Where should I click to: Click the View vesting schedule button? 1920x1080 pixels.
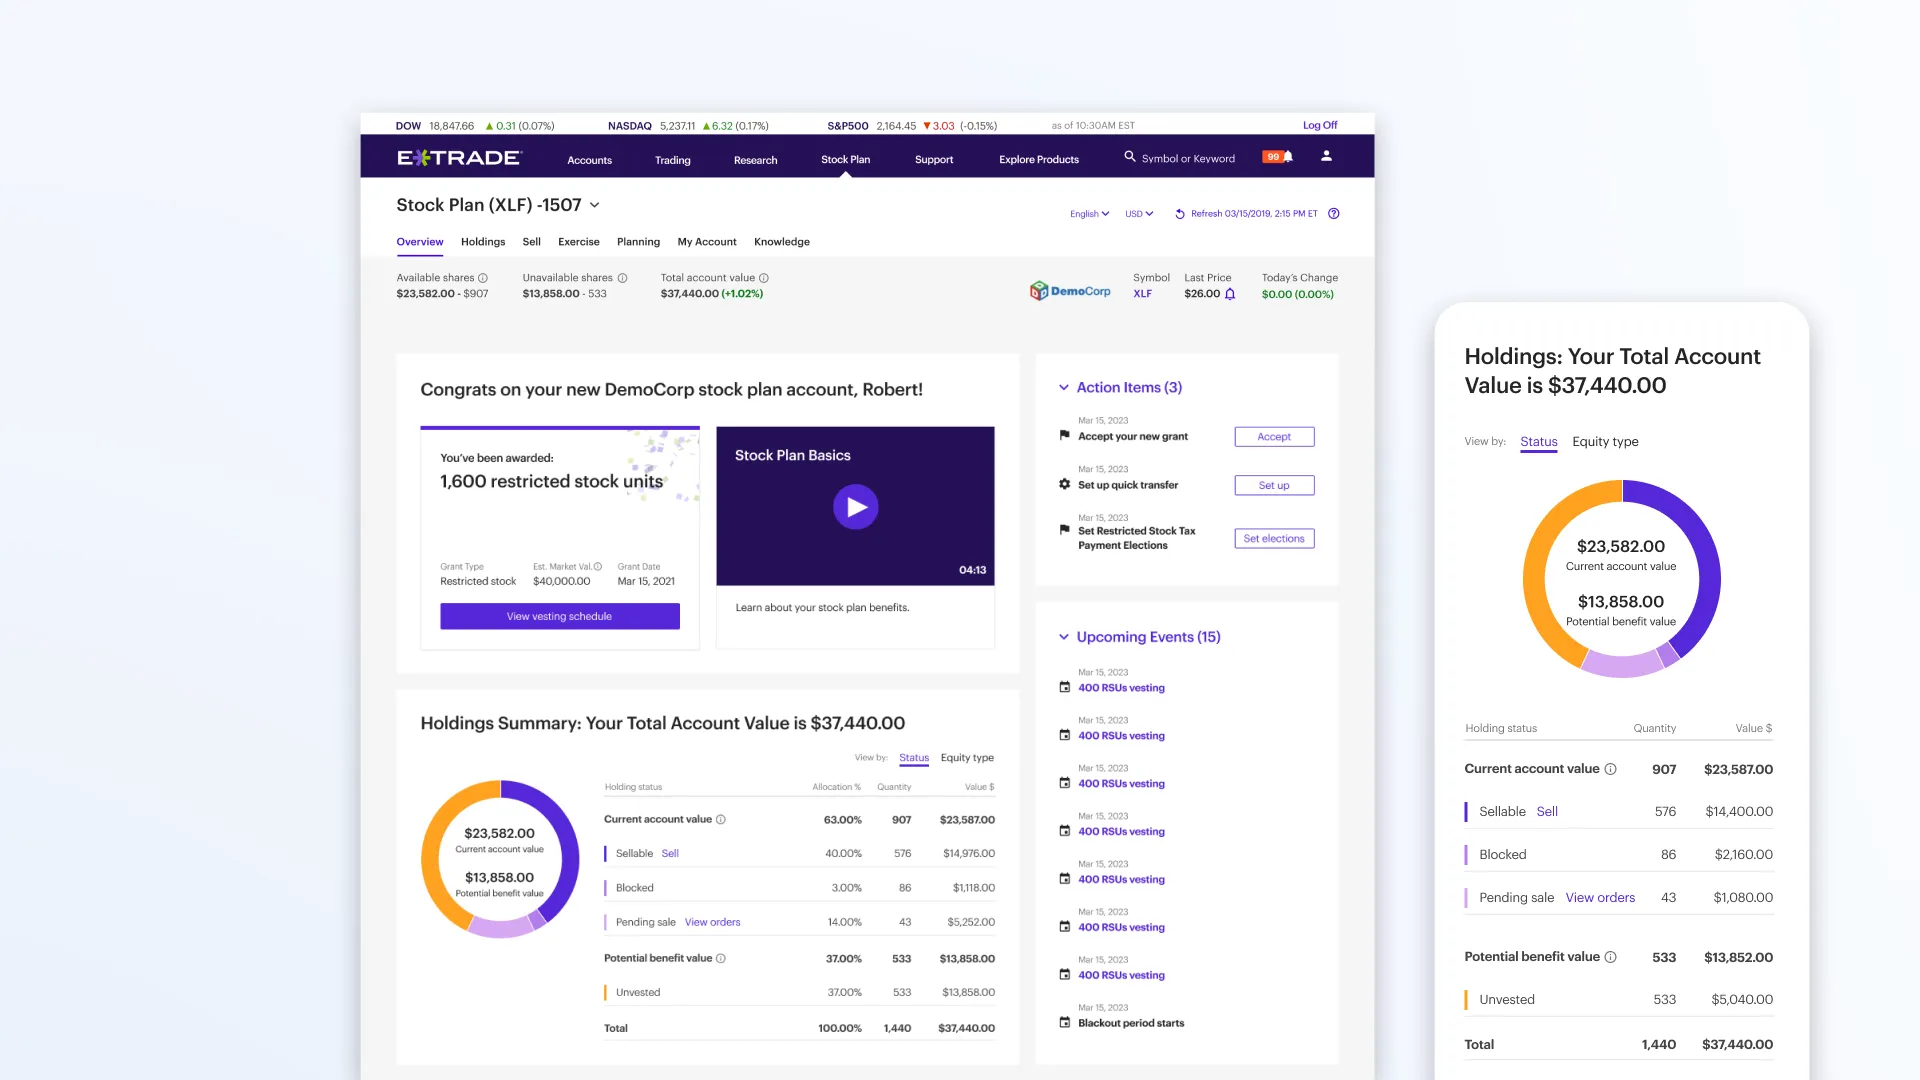pyautogui.click(x=559, y=616)
